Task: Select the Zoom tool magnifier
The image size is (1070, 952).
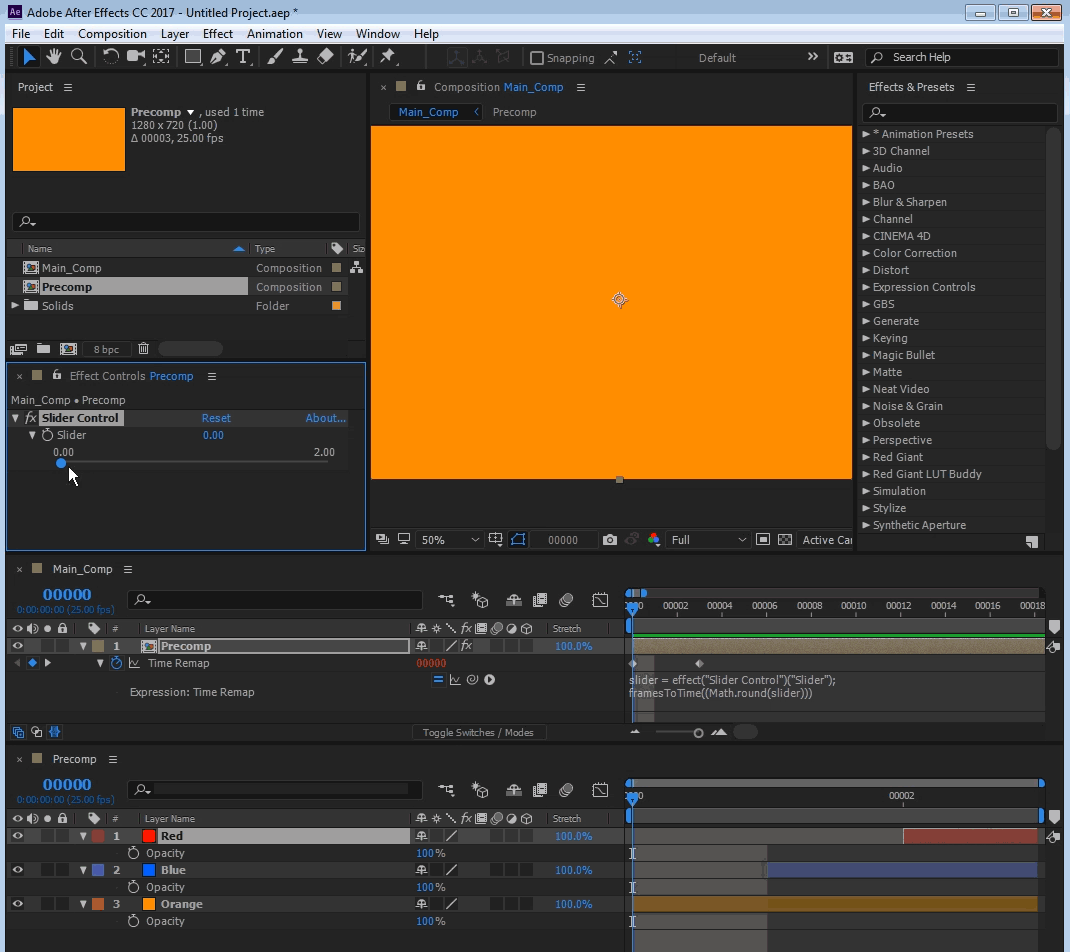Action: click(78, 57)
